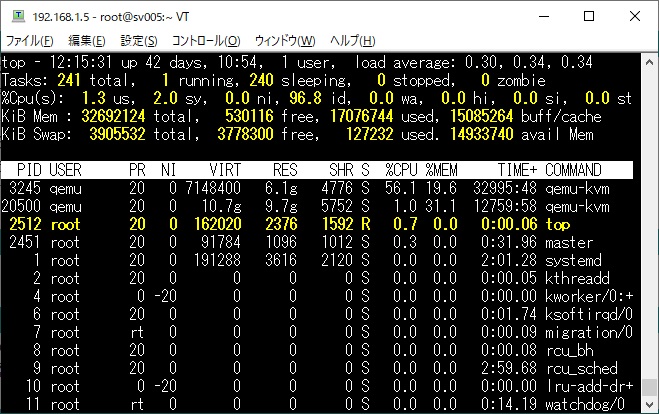Click the 17076744 used memory value
Screen dimensions: 659x414
361,116
